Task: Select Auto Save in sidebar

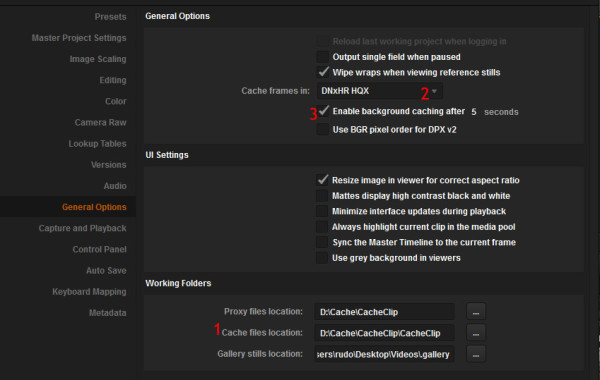Action: (x=106, y=271)
